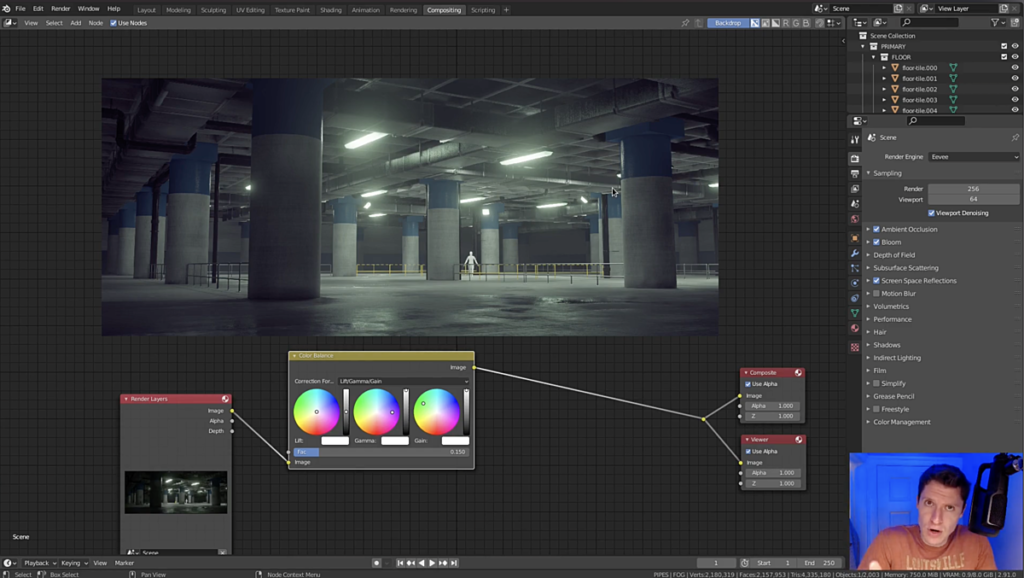Expand the Color Management panel

(901, 422)
